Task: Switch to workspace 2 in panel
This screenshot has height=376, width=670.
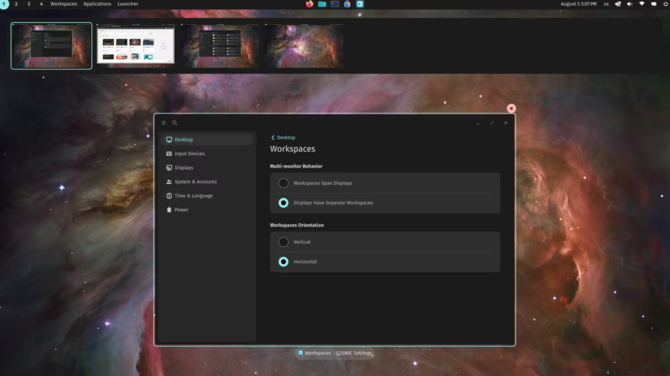Action: (16, 4)
